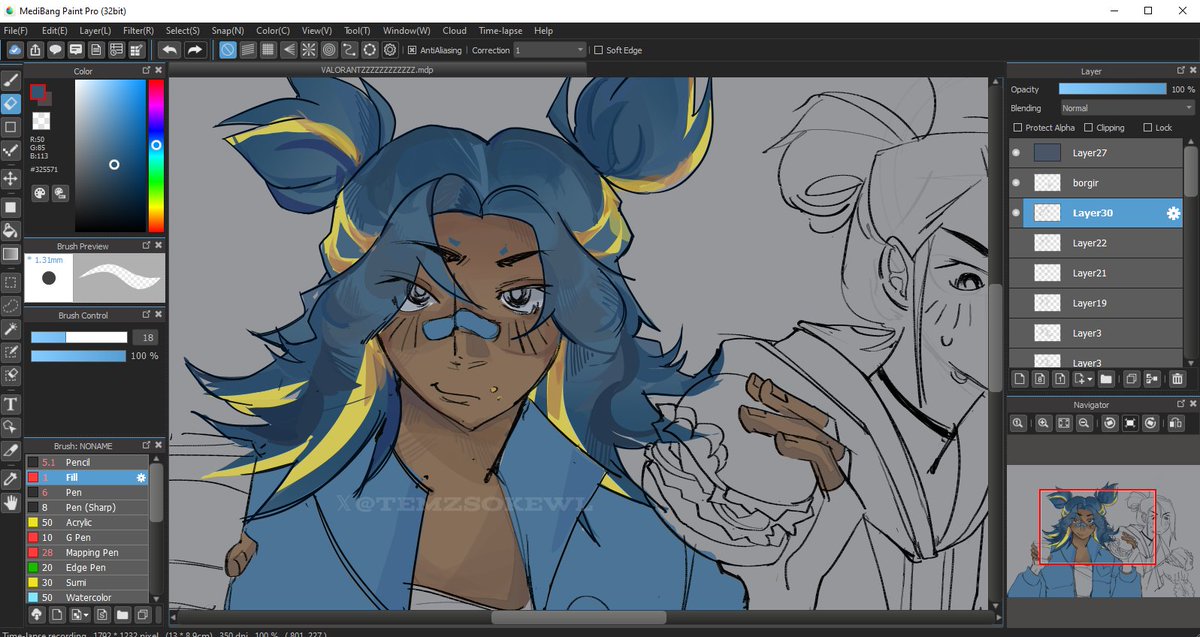The height and width of the screenshot is (637, 1200).
Task: Select the Hand pan tool
Action: click(11, 503)
